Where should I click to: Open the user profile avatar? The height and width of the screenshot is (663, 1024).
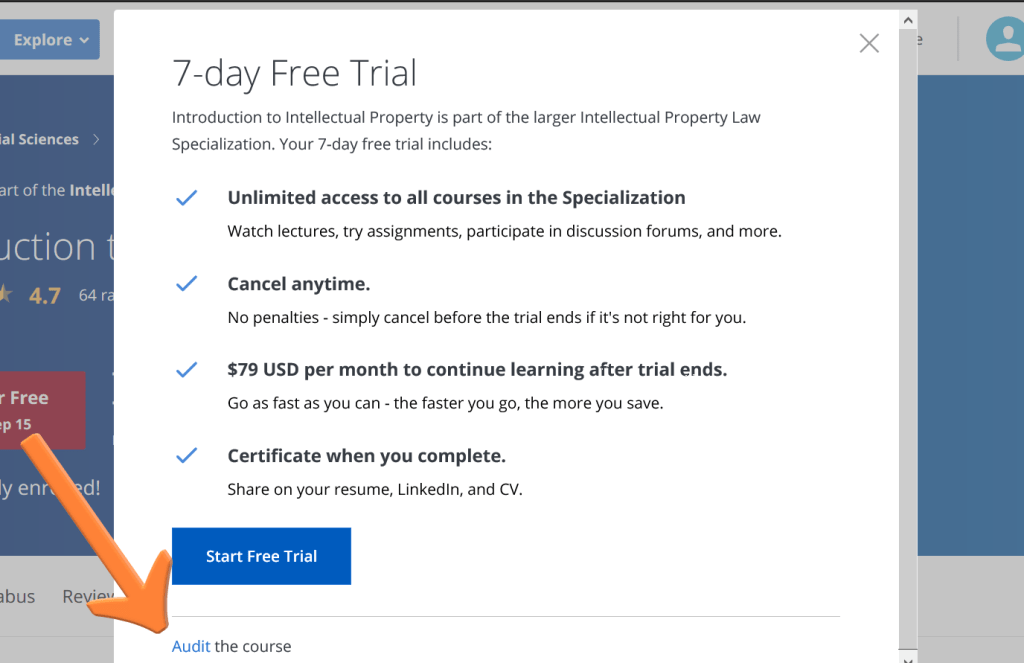click(1004, 40)
